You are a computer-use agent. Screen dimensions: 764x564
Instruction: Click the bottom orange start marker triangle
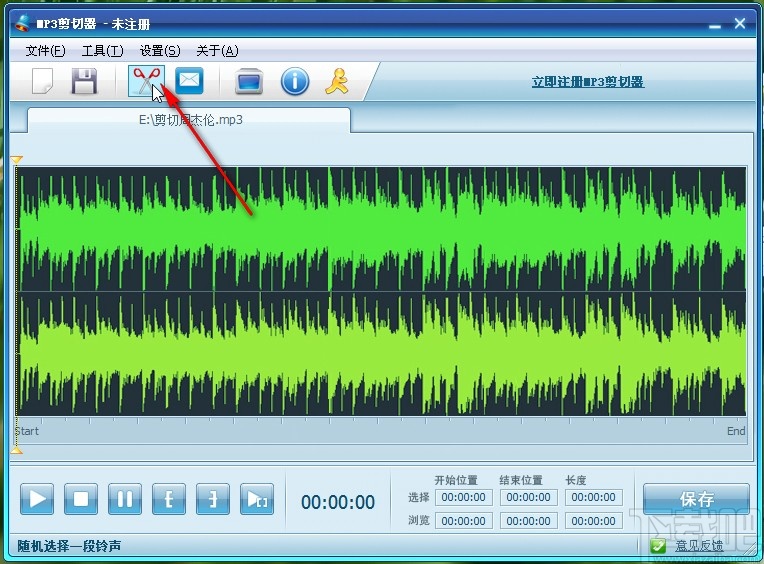pyautogui.click(x=17, y=451)
